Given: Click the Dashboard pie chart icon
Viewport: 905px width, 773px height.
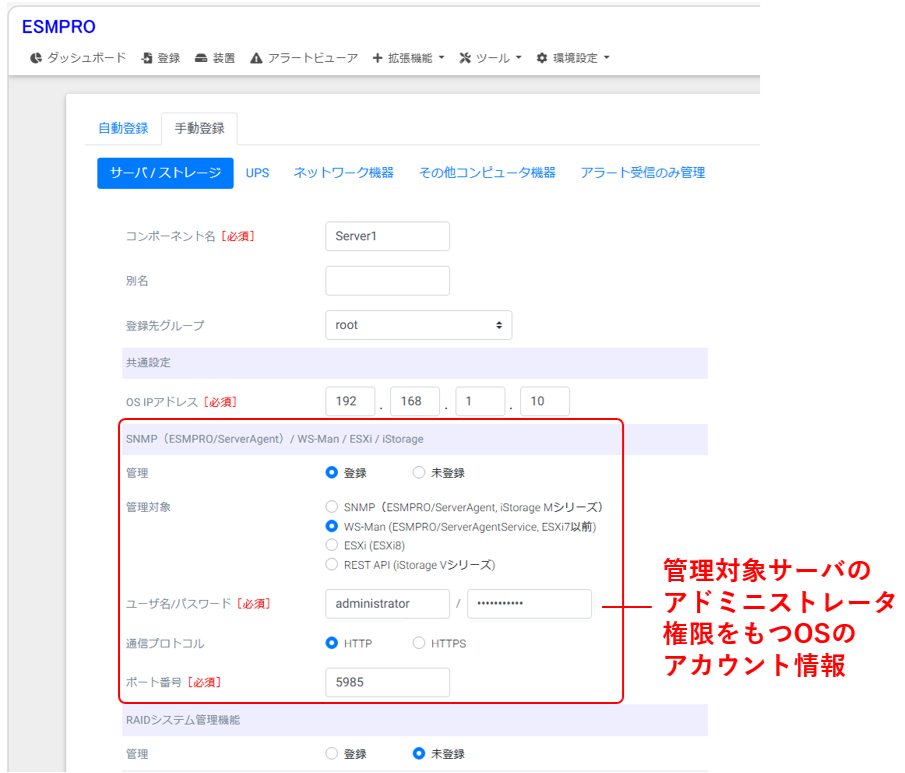Looking at the screenshot, I should point(36,58).
